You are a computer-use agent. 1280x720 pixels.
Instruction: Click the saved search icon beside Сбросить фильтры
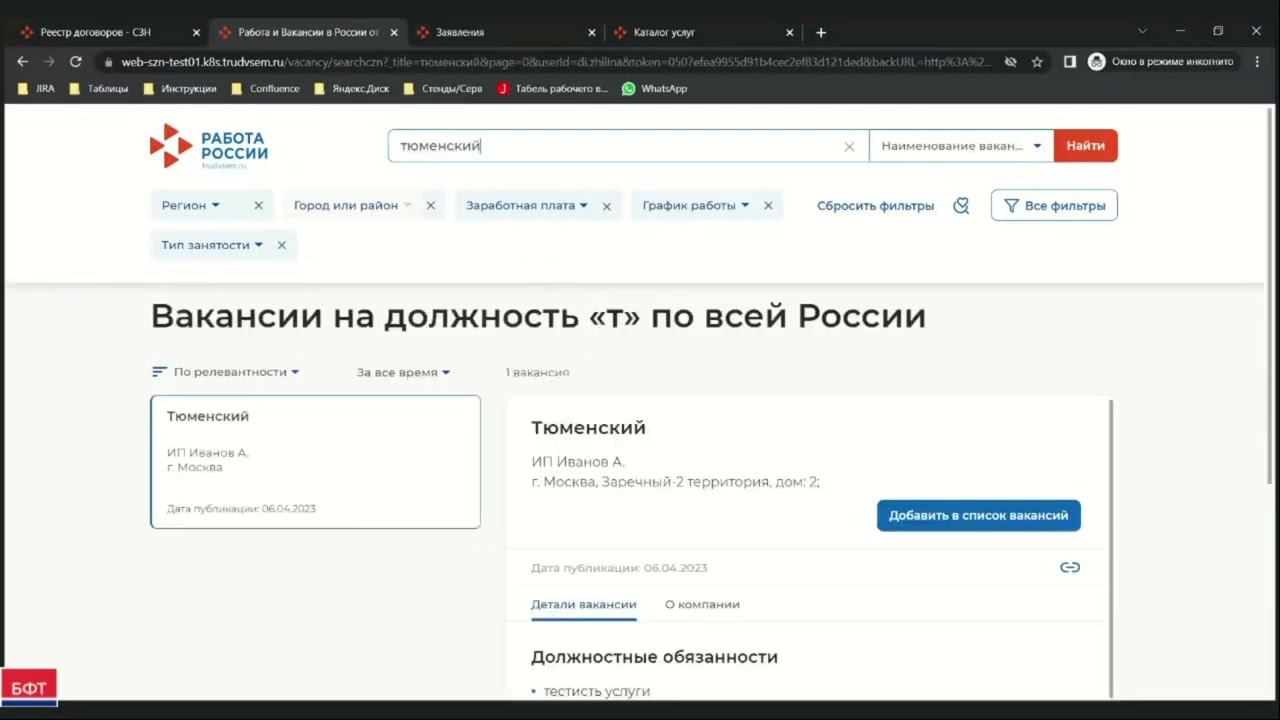point(961,205)
